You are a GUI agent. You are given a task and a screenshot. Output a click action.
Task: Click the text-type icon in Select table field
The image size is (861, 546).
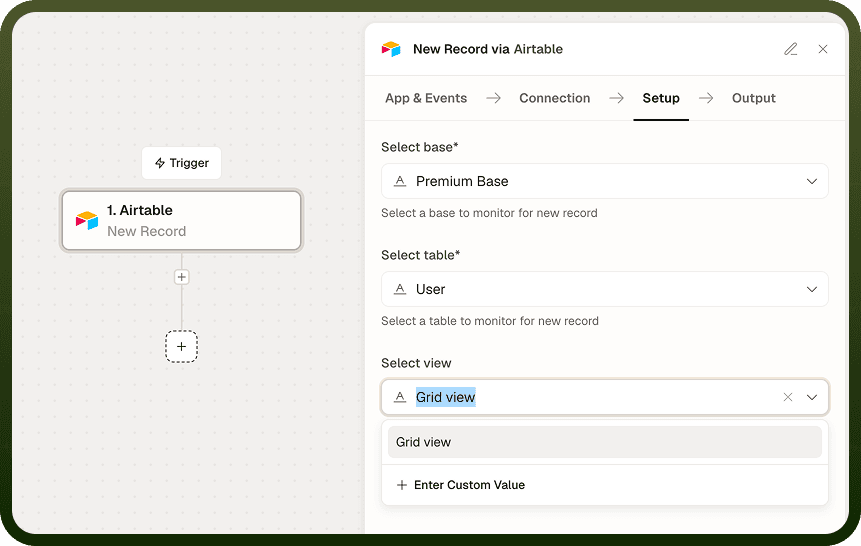tap(400, 289)
